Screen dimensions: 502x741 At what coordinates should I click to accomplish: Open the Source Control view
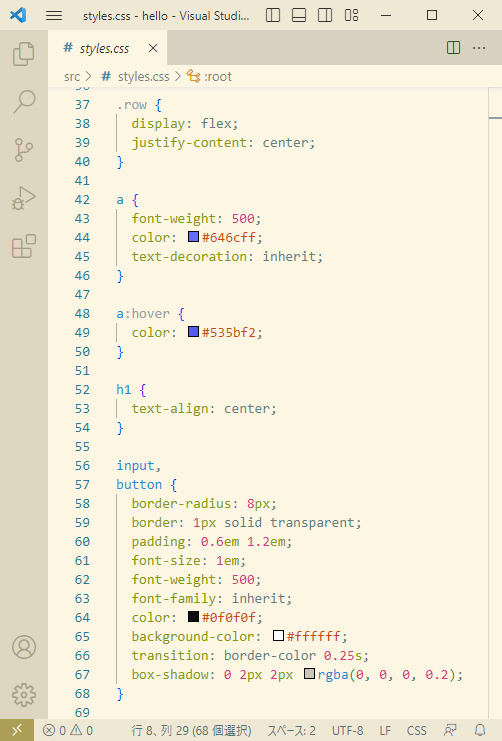click(x=24, y=150)
